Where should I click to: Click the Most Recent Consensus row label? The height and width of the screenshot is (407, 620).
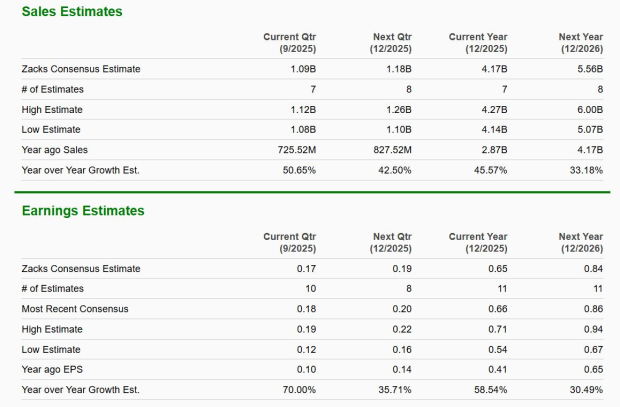[x=74, y=309]
